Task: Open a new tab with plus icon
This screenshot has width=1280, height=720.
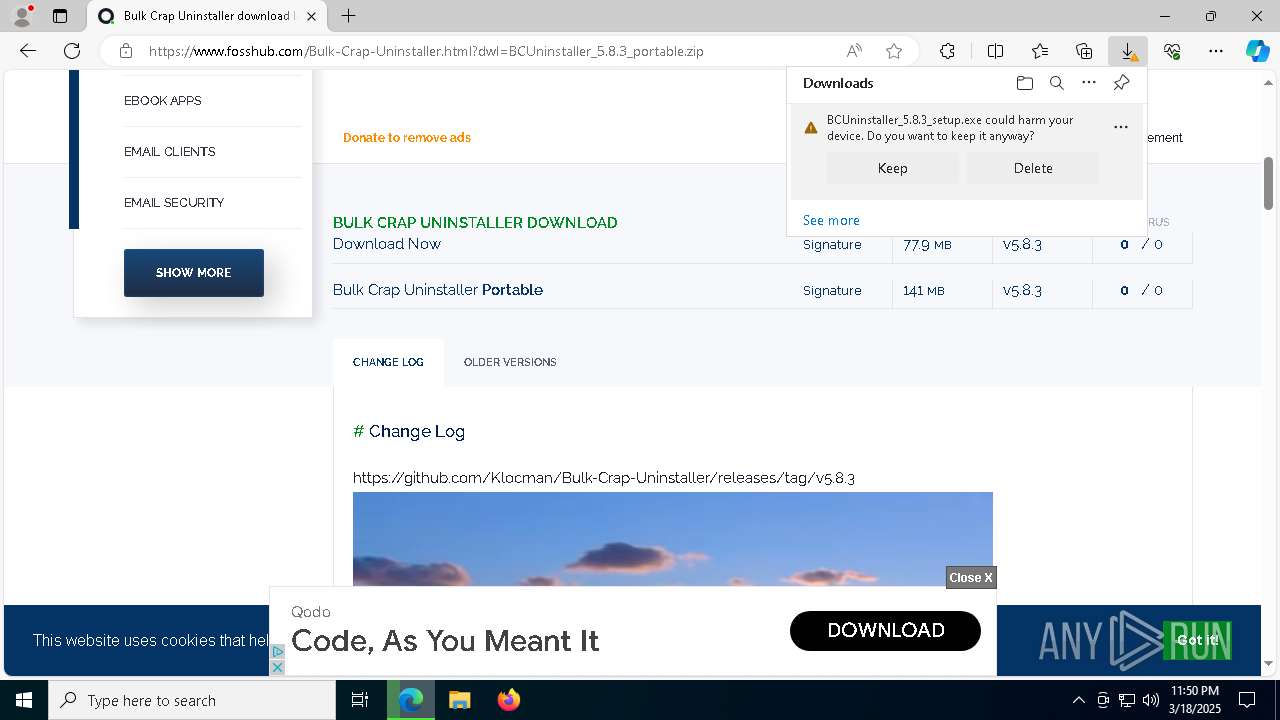Action: tap(348, 16)
